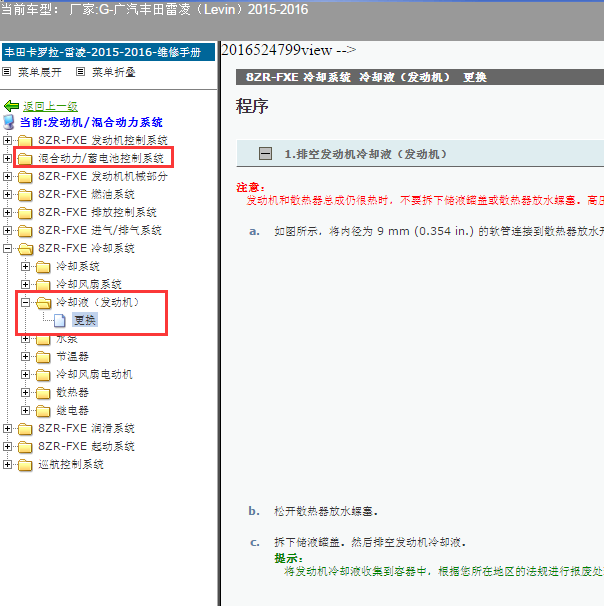Select 冷却风扇系统 label

(x=89, y=284)
